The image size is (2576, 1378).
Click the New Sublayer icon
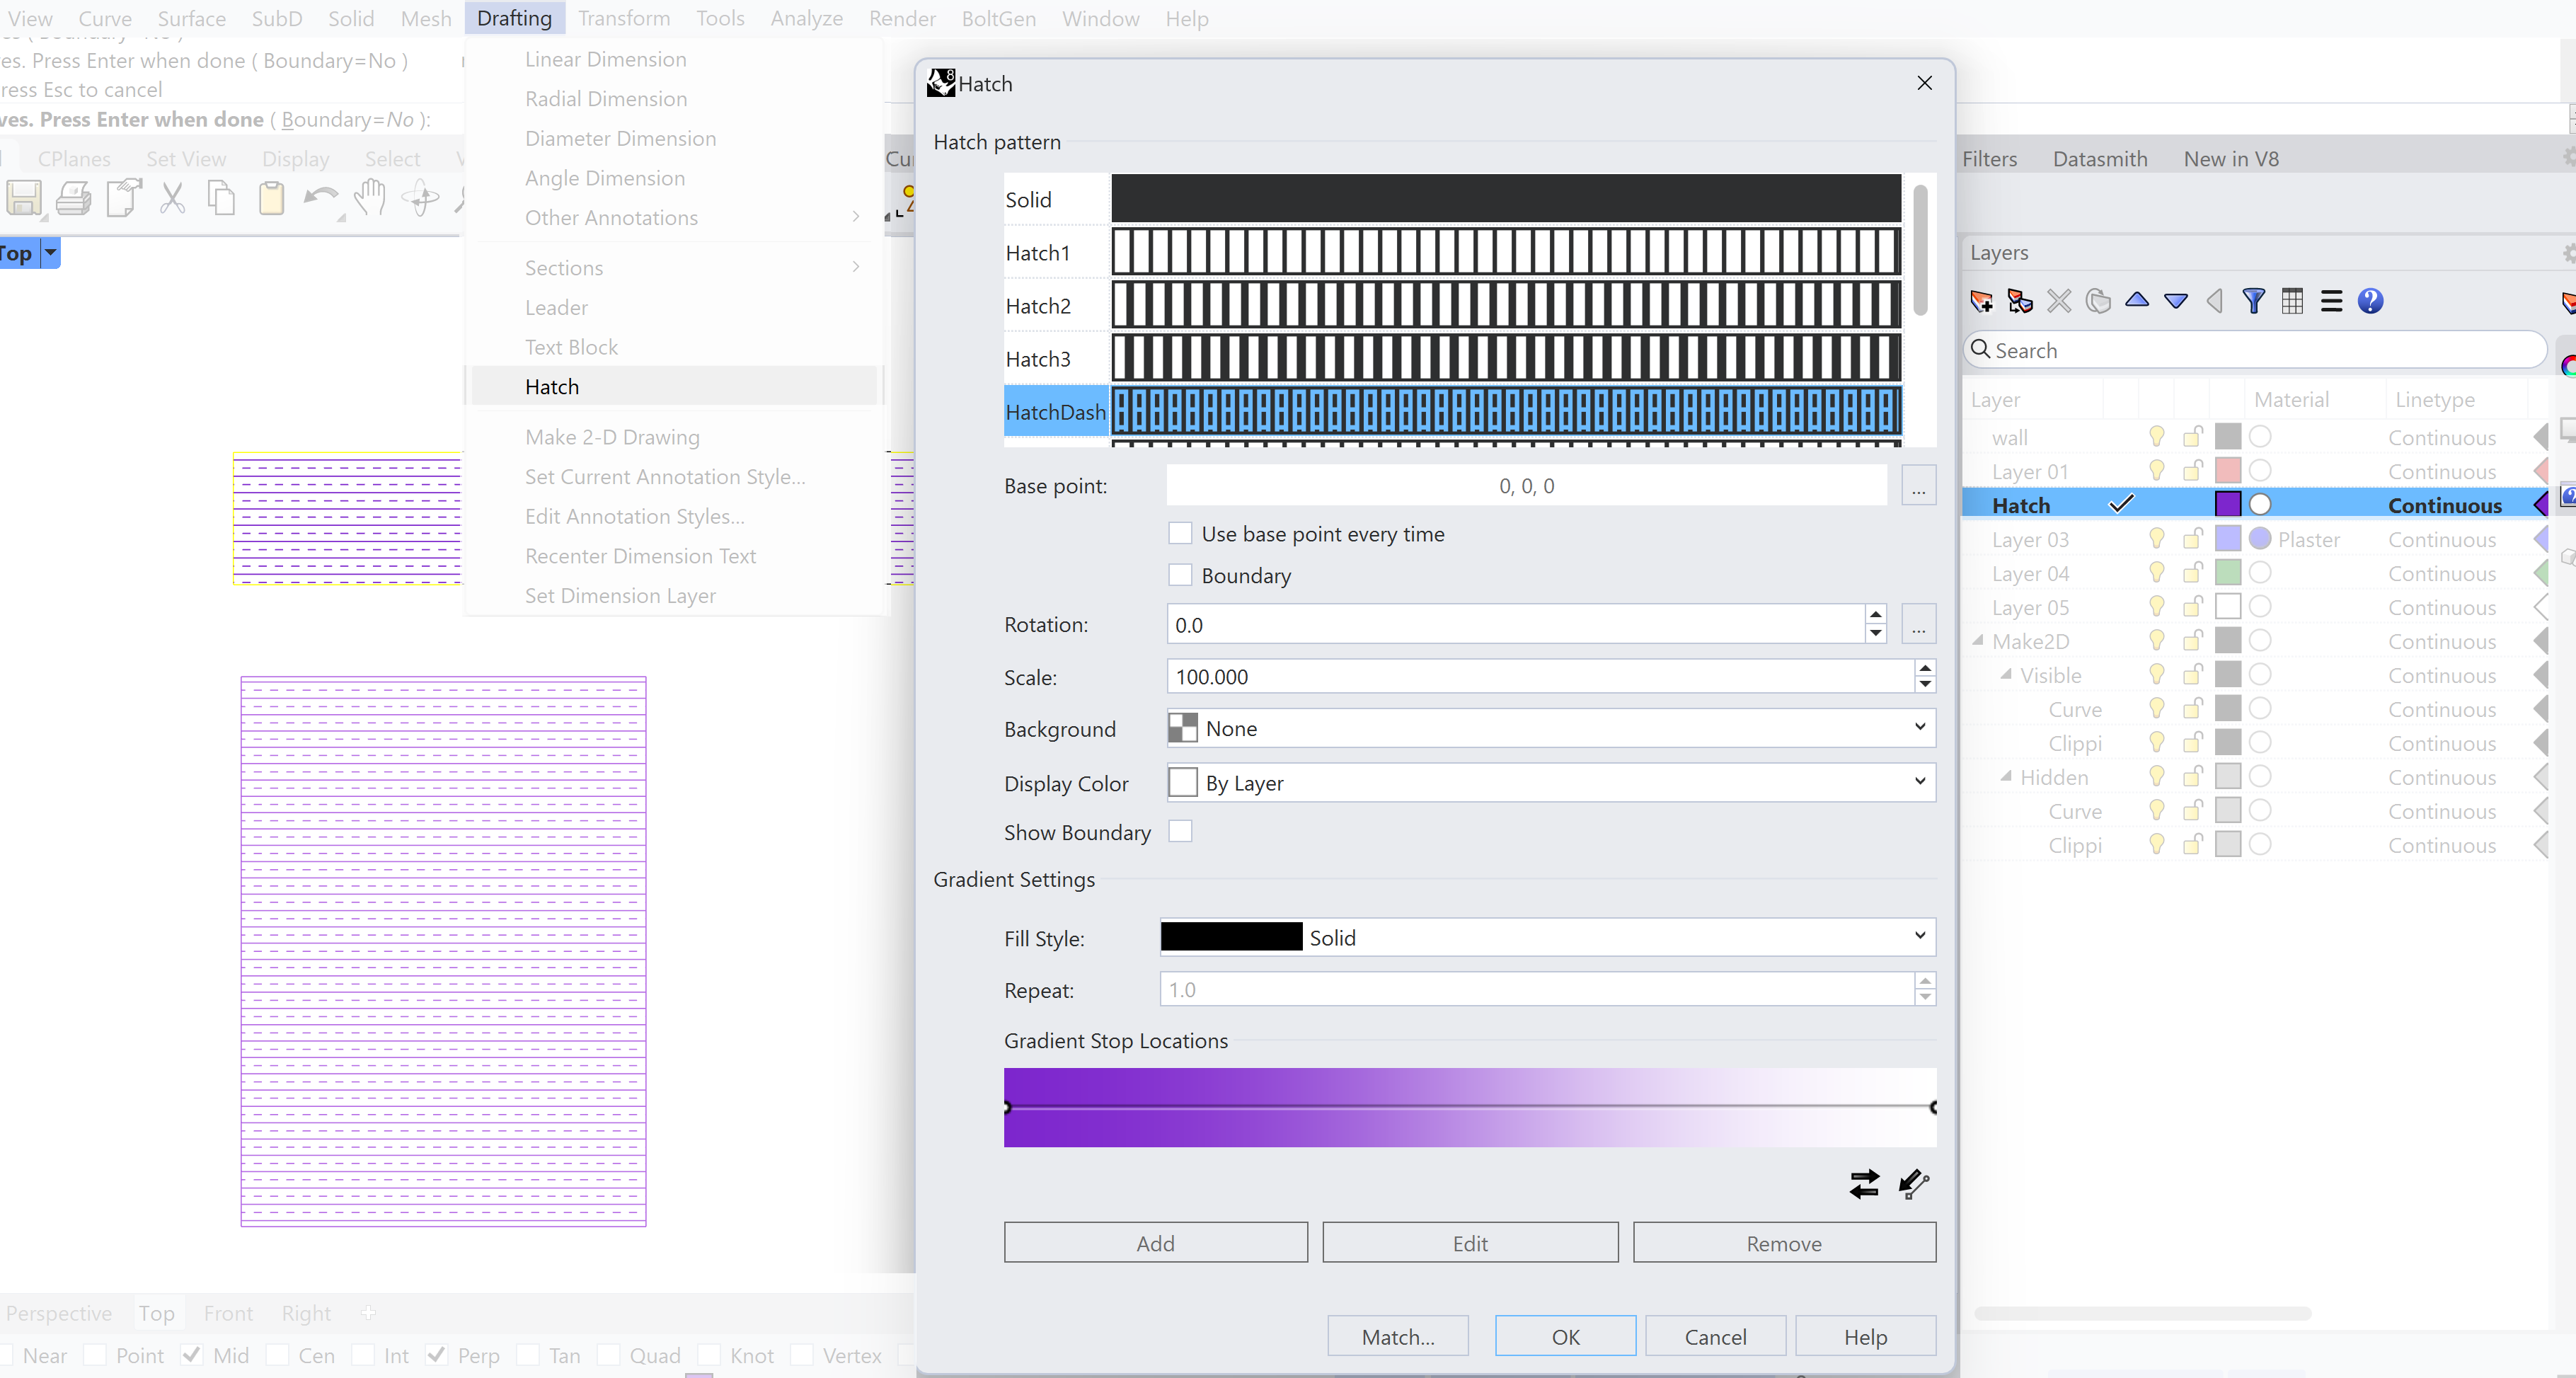(x=2020, y=301)
